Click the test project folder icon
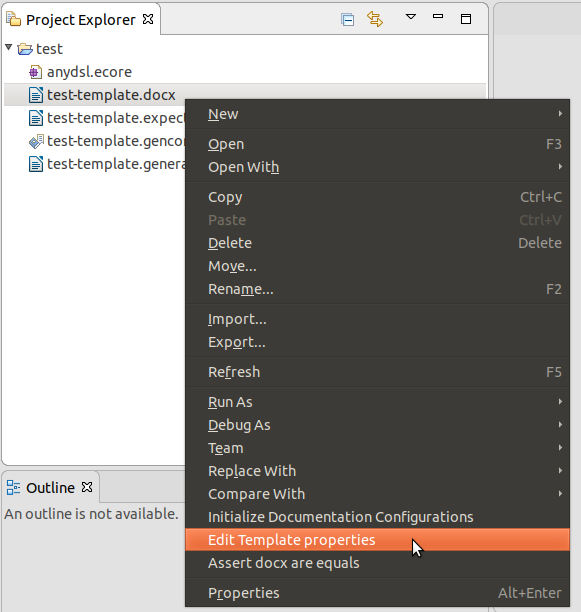Image resolution: width=581 pixels, height=612 pixels. pyautogui.click(x=25, y=49)
